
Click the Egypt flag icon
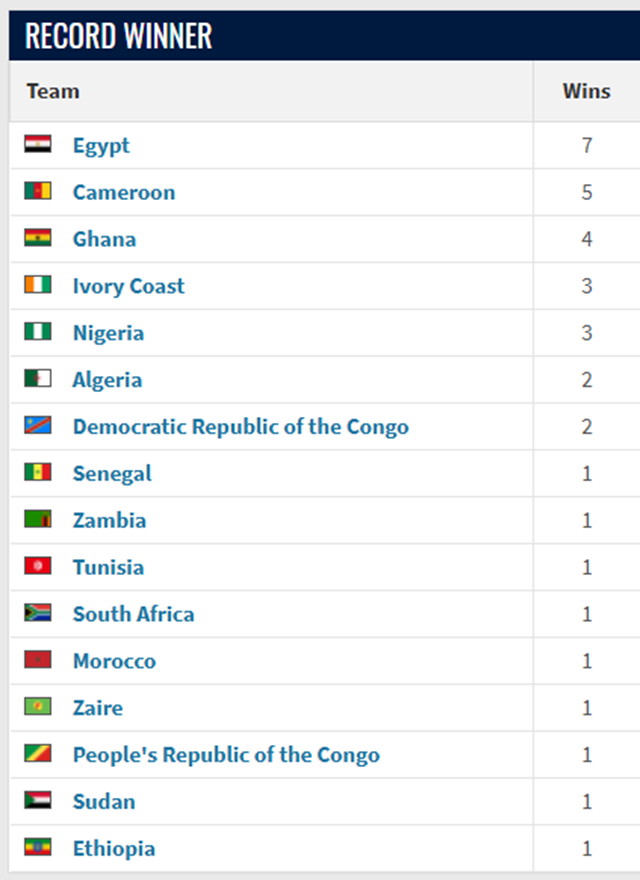pos(38,145)
